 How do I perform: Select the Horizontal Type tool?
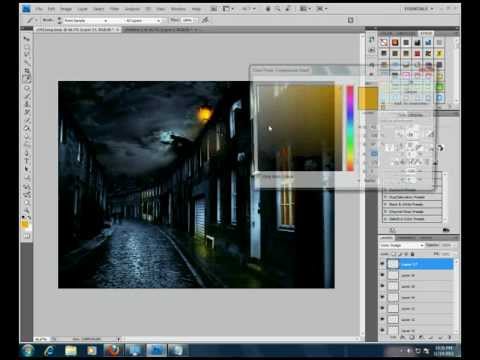point(27,160)
